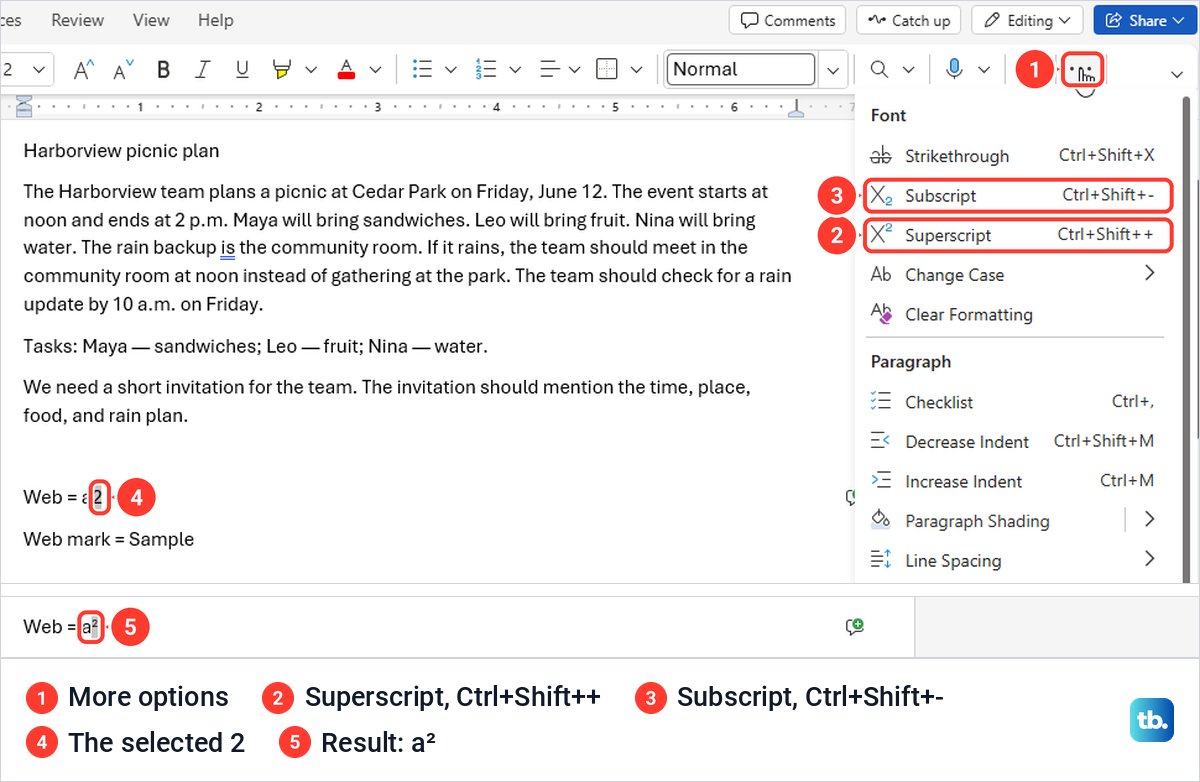Apply the yellow text highlight color
Viewport: 1200px width, 782px height.
282,69
